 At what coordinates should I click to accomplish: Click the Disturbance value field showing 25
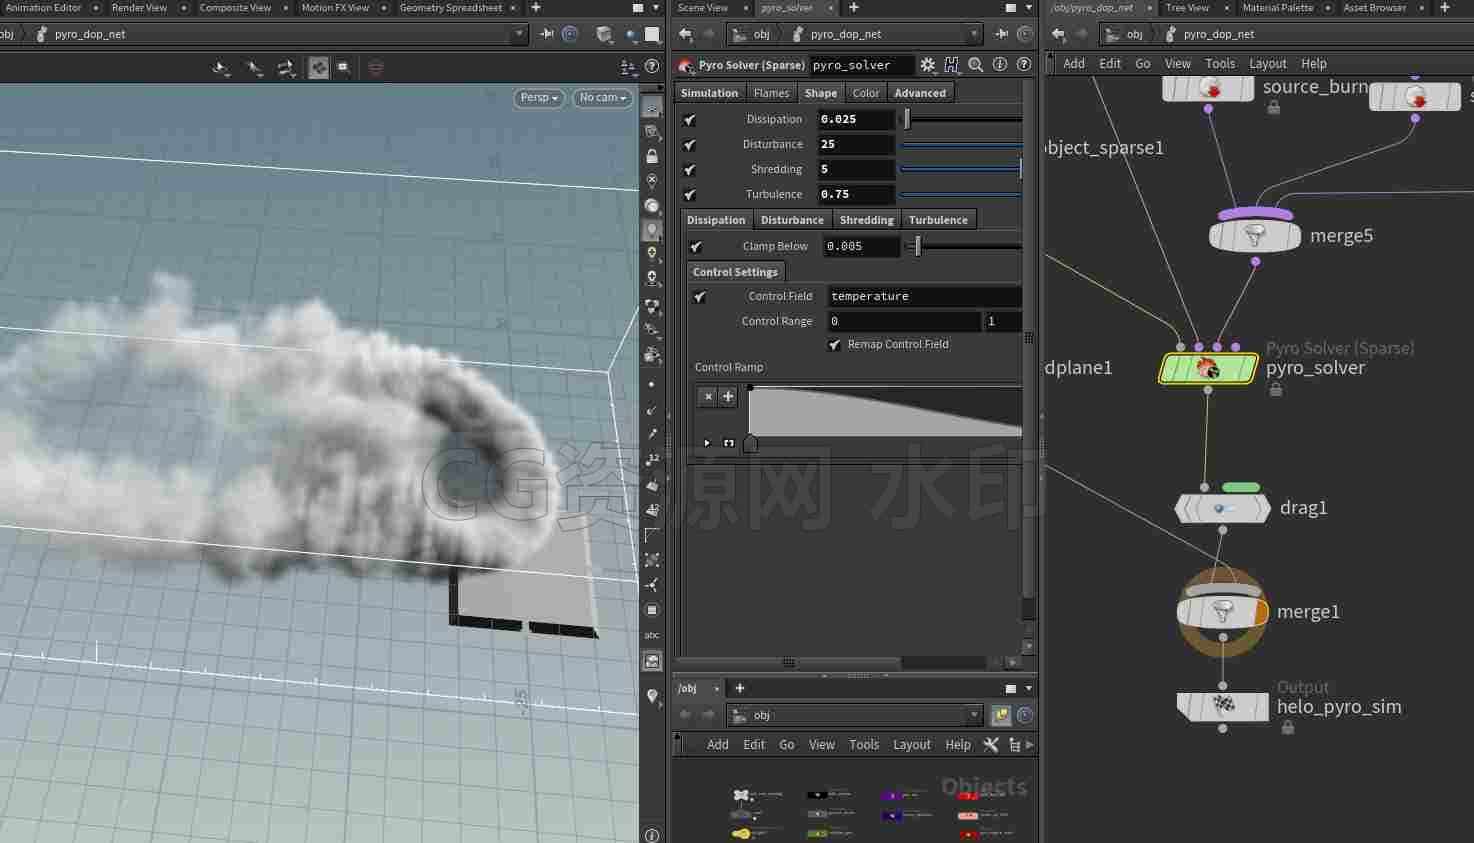coord(856,145)
